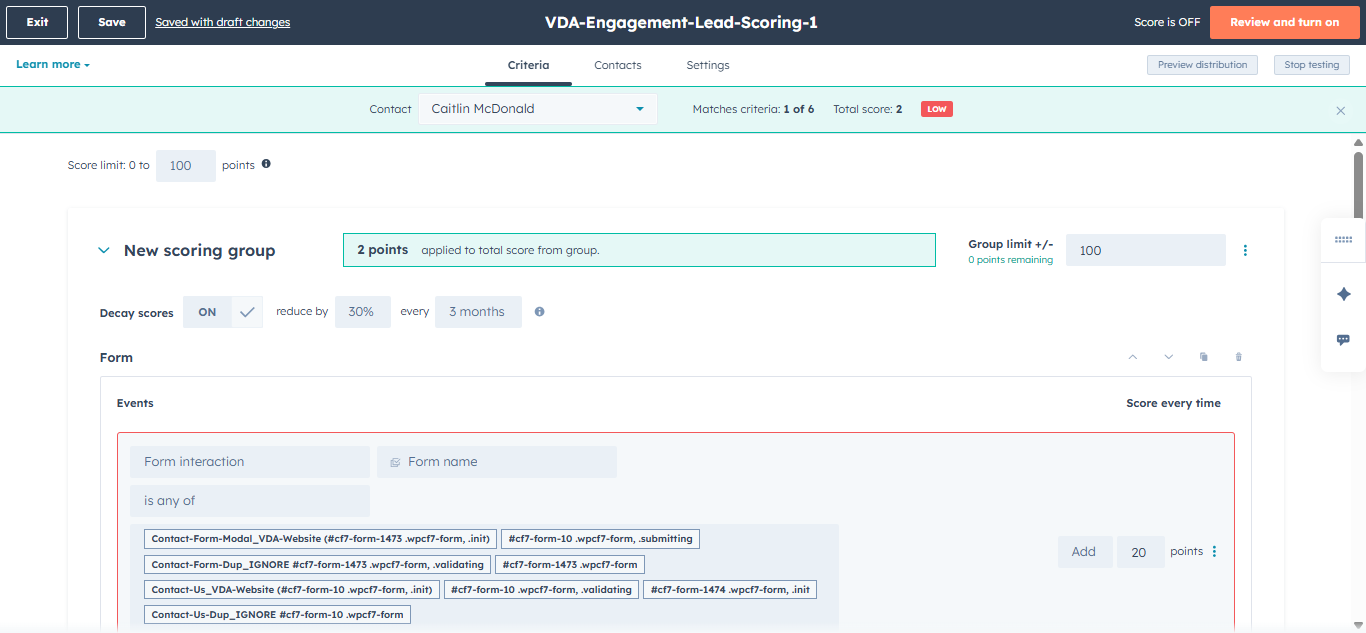Open the Add points action dropdown
Screen dimensions: 1366x633
tap(1085, 552)
